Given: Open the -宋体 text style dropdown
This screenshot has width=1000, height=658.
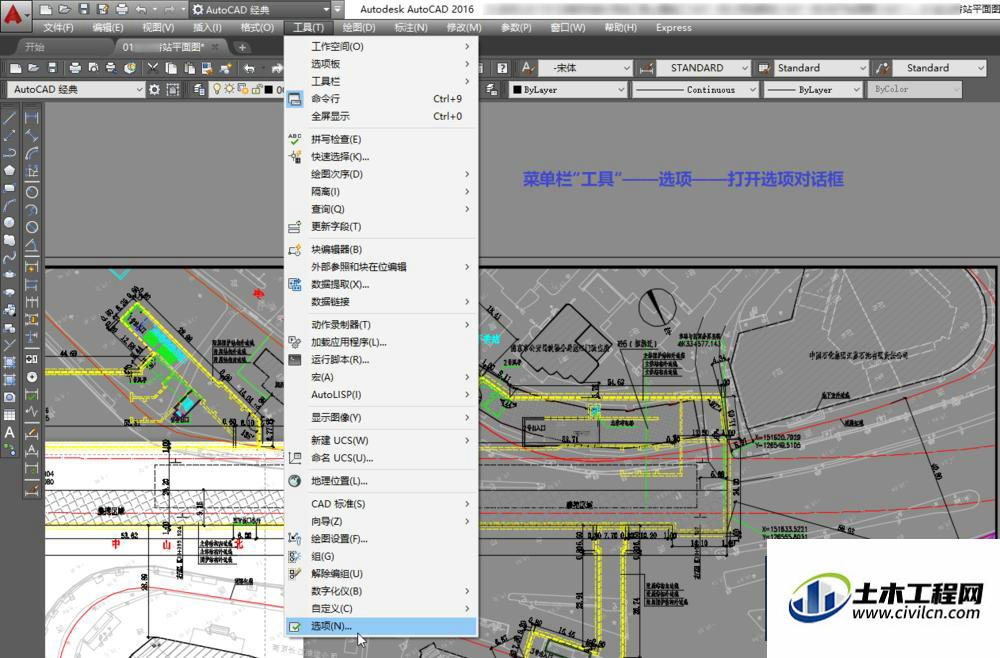Looking at the screenshot, I should pos(585,68).
